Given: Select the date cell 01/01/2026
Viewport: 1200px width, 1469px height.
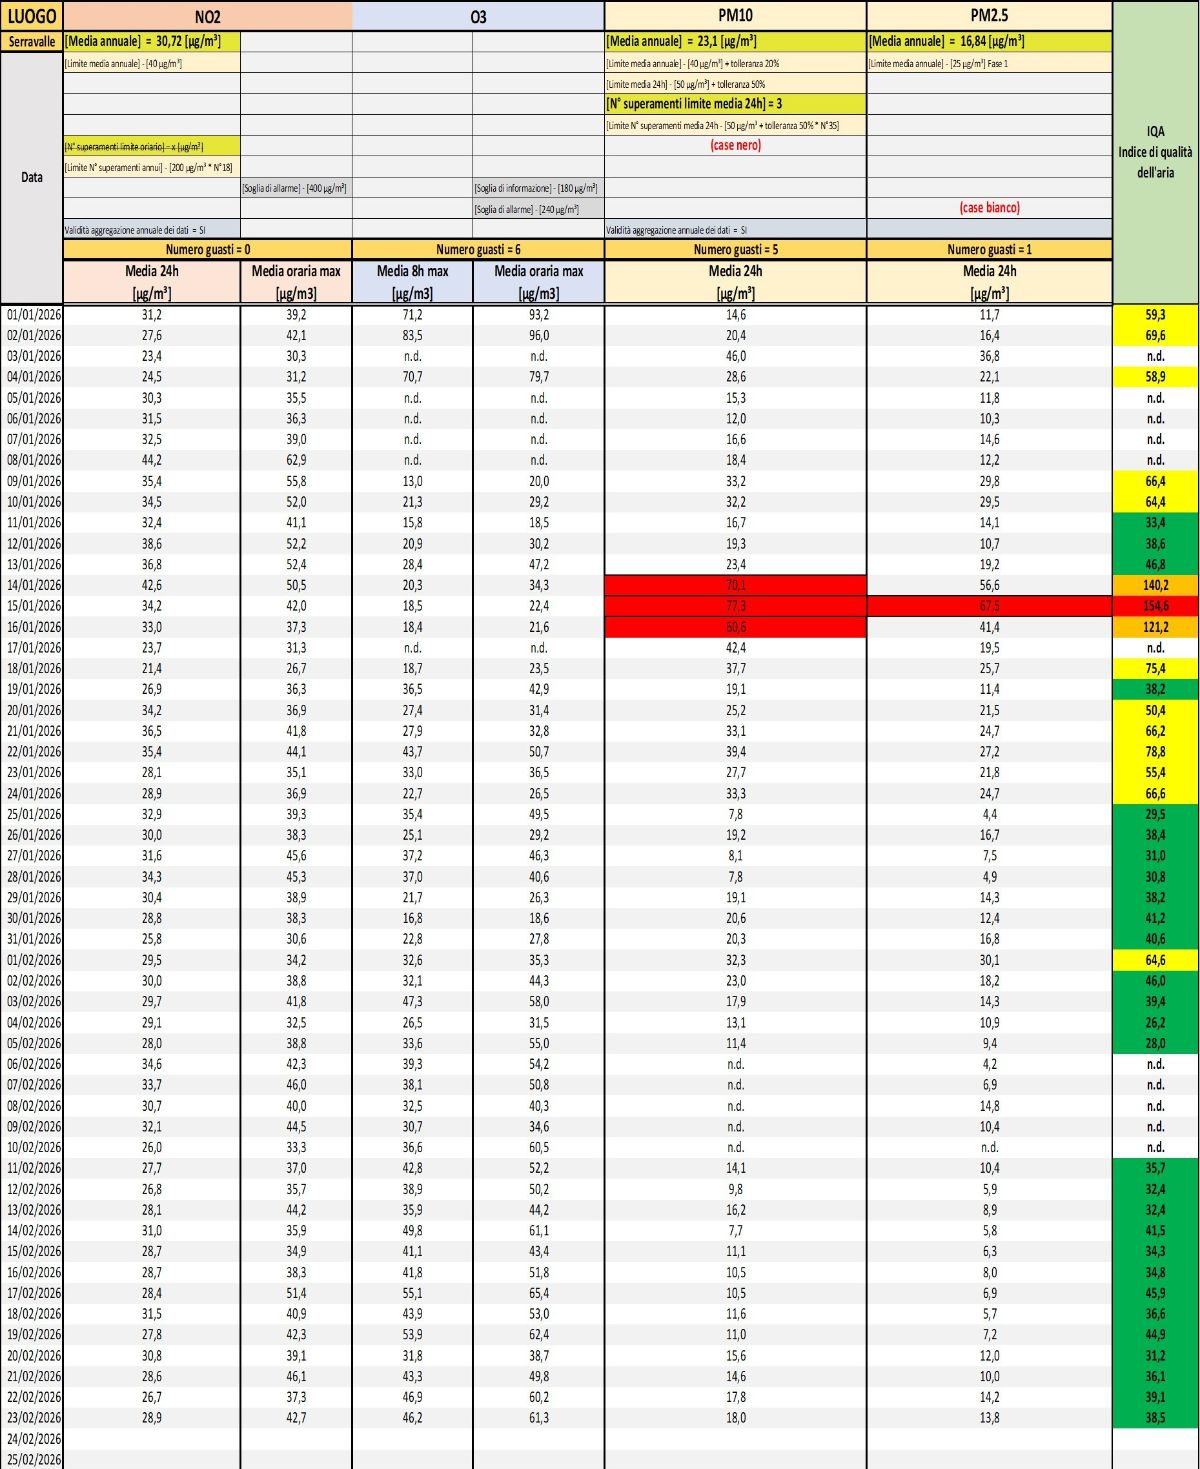Looking at the screenshot, I should (33, 314).
